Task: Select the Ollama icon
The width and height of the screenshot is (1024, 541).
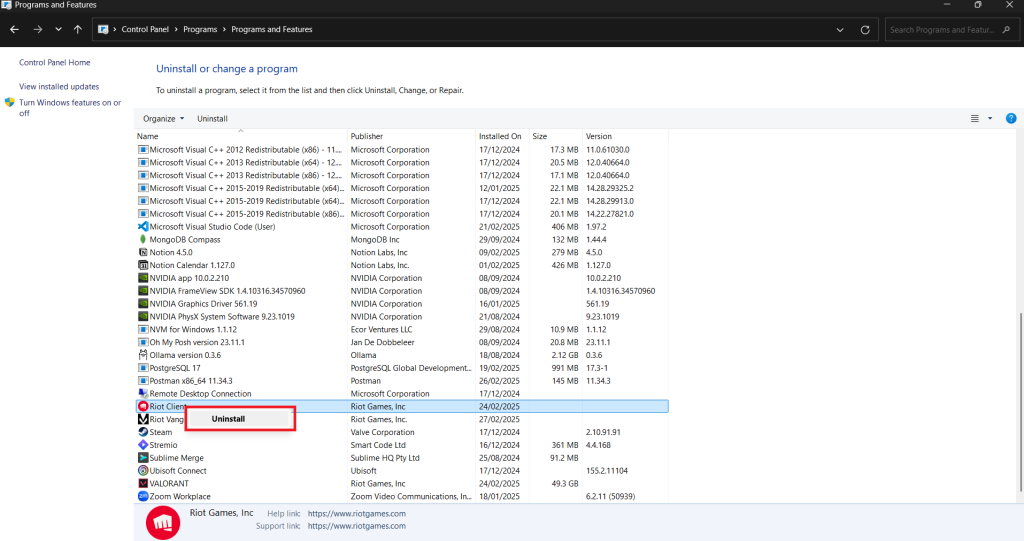Action: [143, 355]
